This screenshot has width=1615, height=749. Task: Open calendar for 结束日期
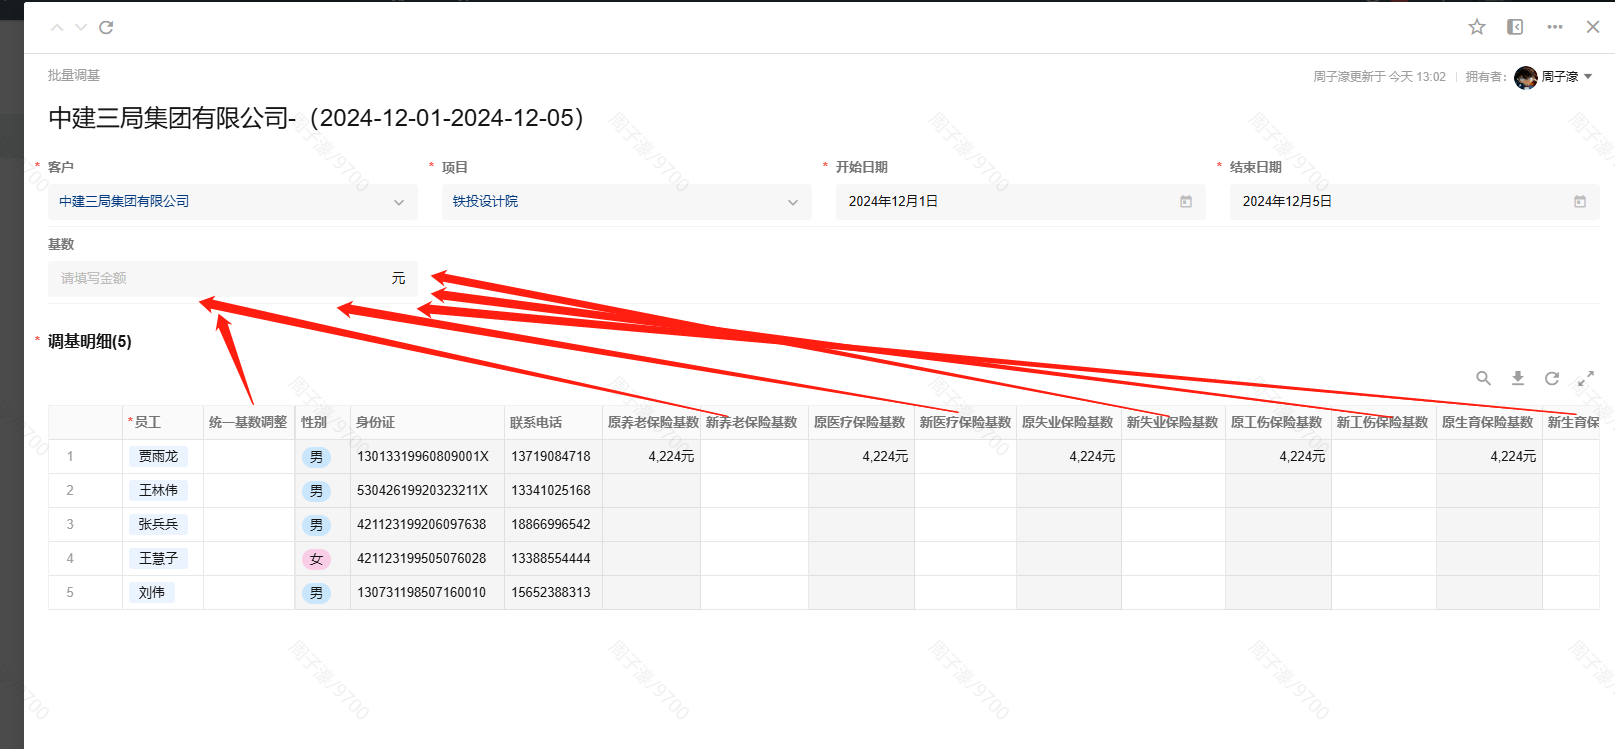(x=1580, y=202)
